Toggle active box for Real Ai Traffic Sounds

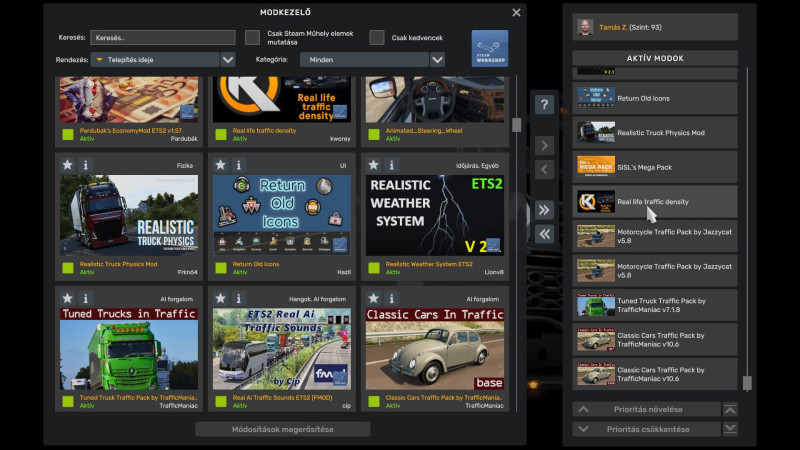[221, 402]
